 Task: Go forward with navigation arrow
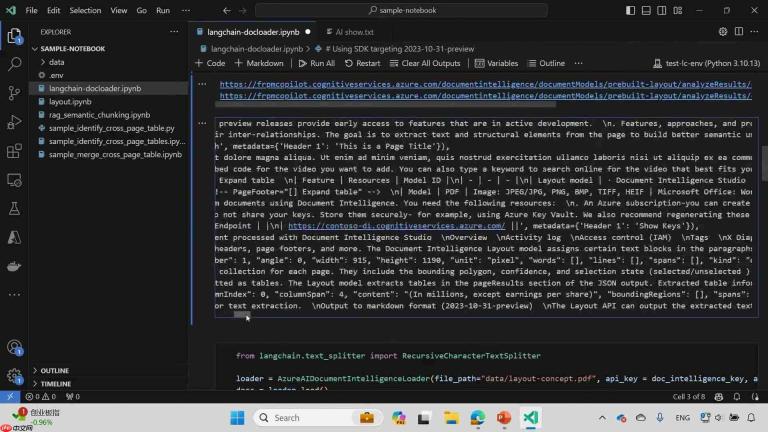click(x=242, y=10)
